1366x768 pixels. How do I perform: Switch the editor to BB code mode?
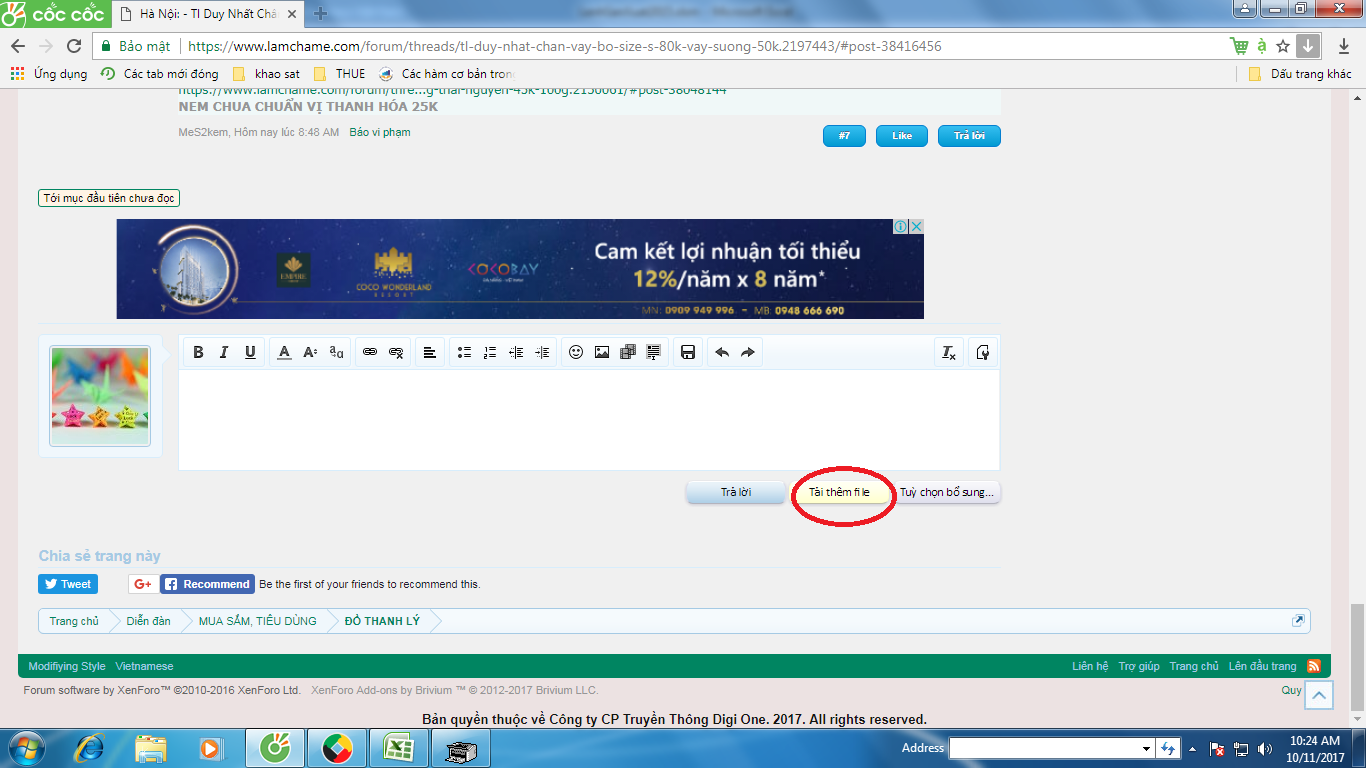[x=982, y=352]
